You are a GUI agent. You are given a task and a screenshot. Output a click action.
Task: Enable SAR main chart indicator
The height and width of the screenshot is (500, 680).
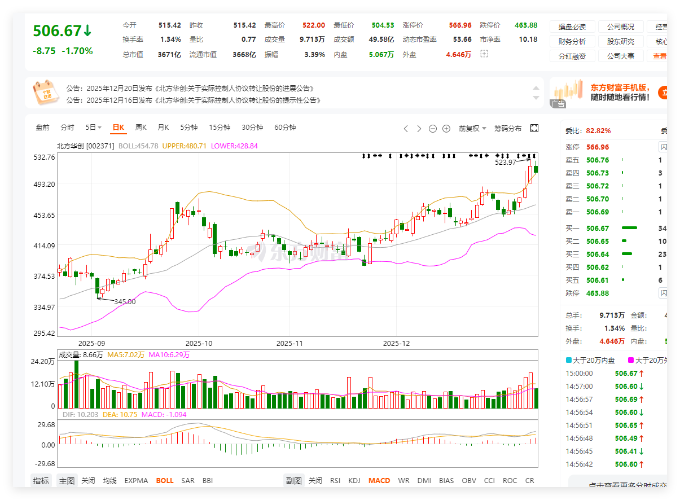coord(188,480)
